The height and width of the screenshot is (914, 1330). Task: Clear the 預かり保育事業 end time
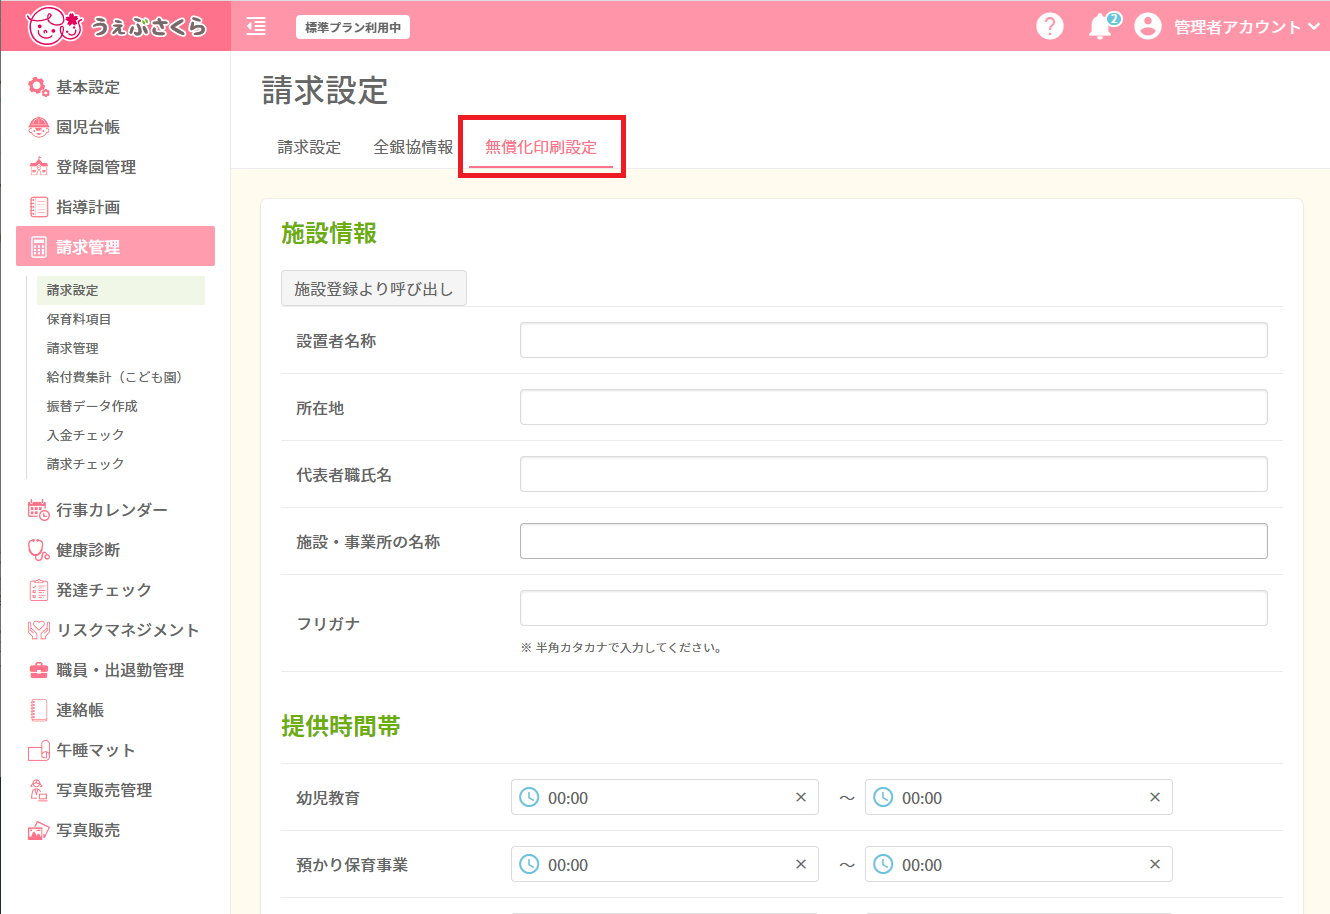click(x=1155, y=864)
